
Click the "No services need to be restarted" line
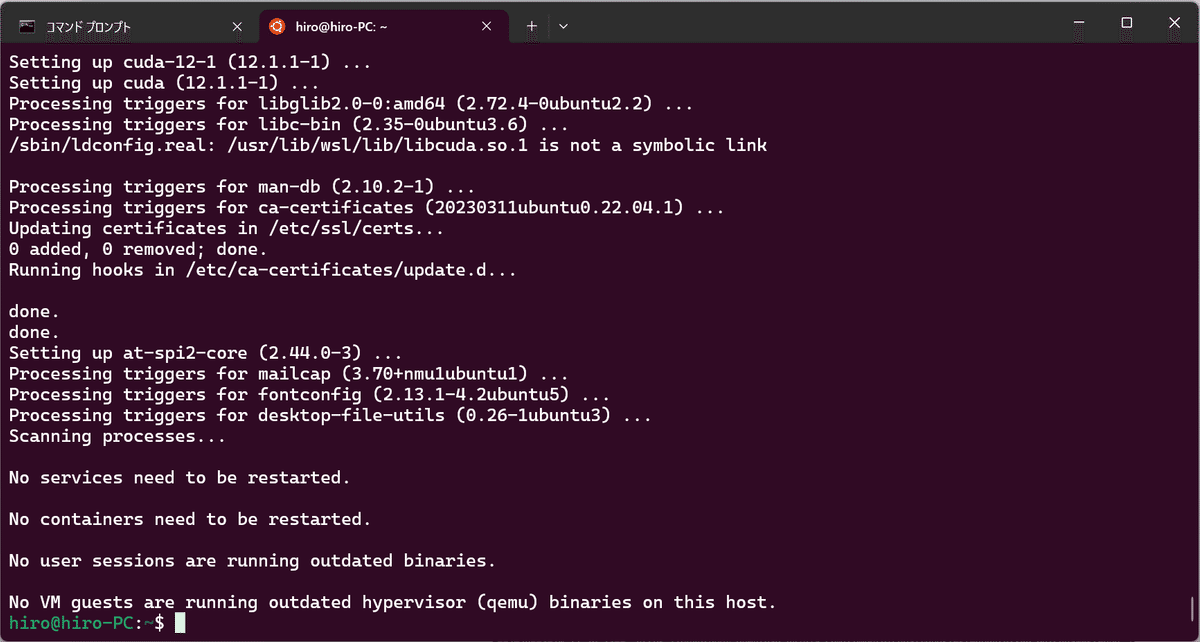(180, 478)
